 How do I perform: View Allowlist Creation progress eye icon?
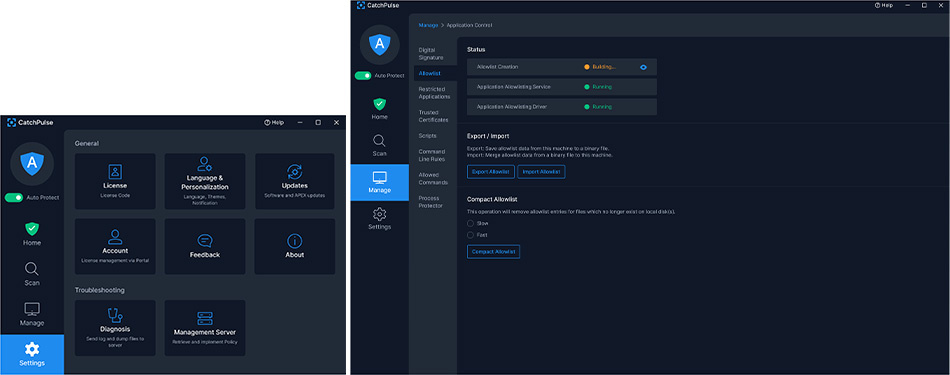[x=643, y=67]
